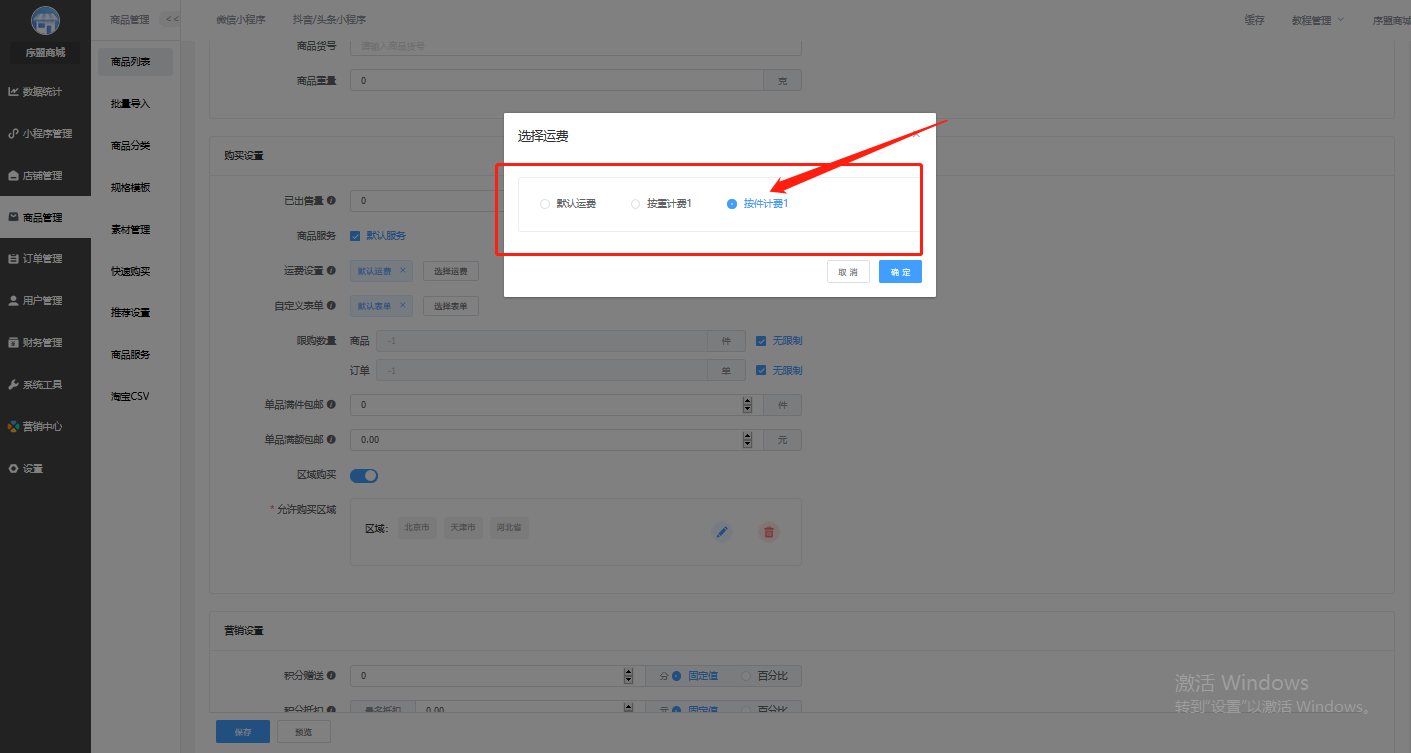Select 百分比 radio for 积分赠送
Image resolution: width=1411 pixels, height=753 pixels.
[x=764, y=676]
